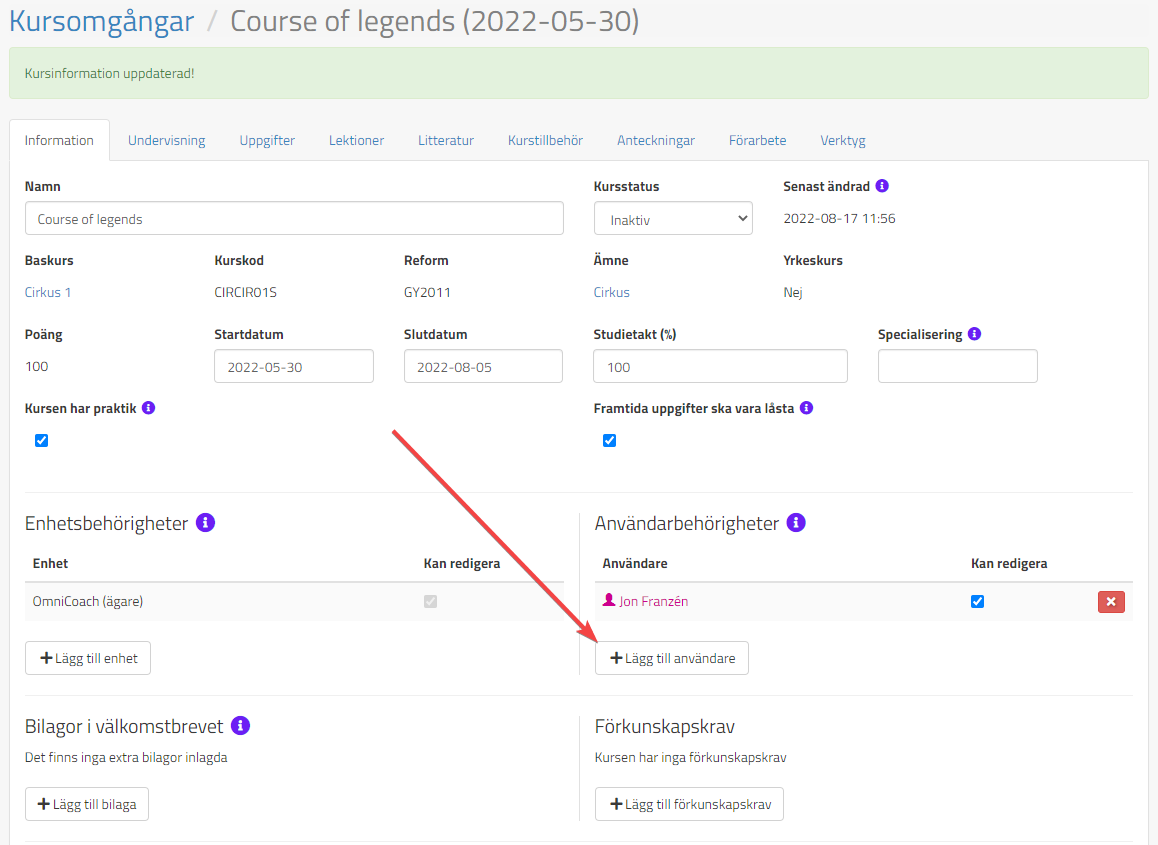Show info icon beside Specialisering label
Screen dimensions: 1158x845
pos(974,334)
